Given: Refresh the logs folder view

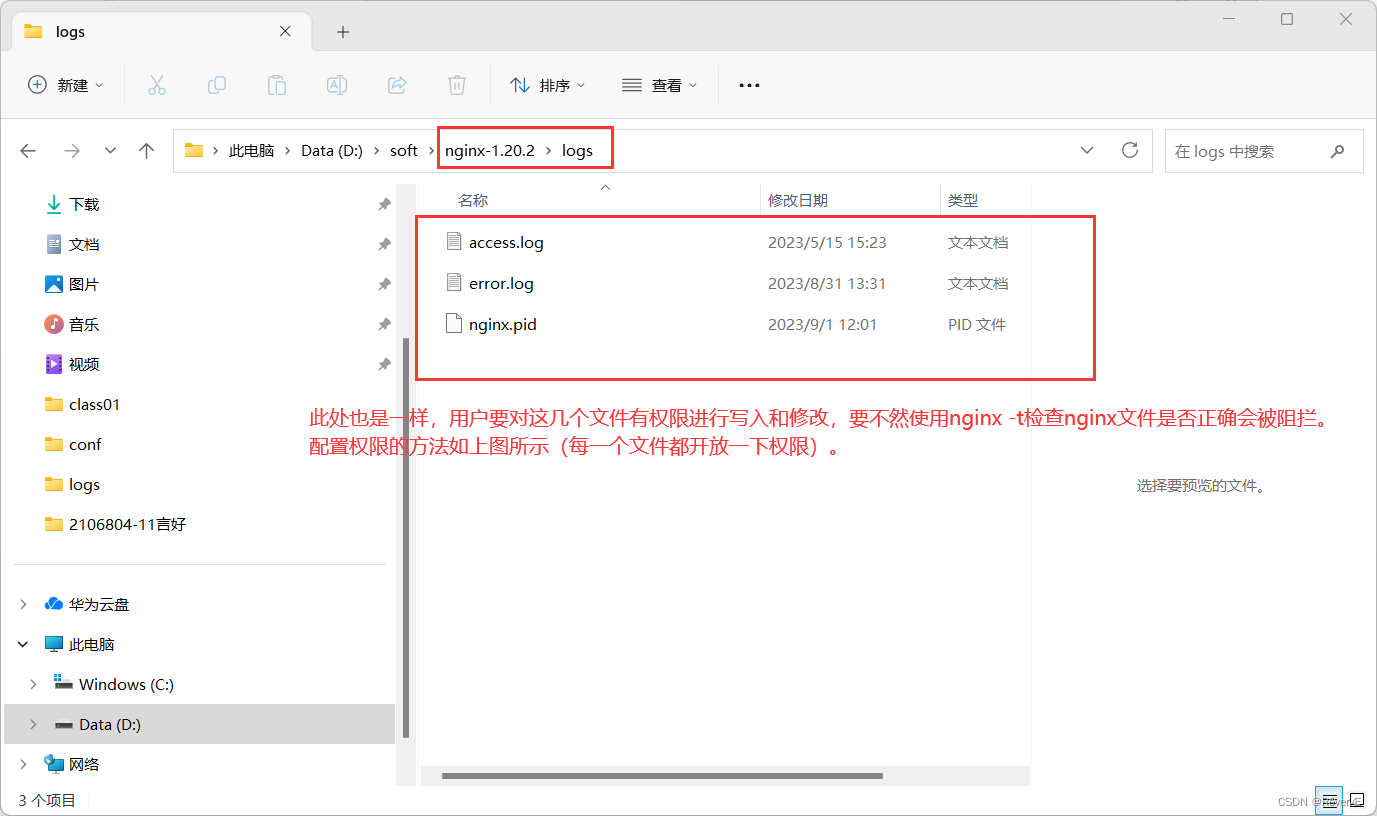Looking at the screenshot, I should click(1130, 150).
